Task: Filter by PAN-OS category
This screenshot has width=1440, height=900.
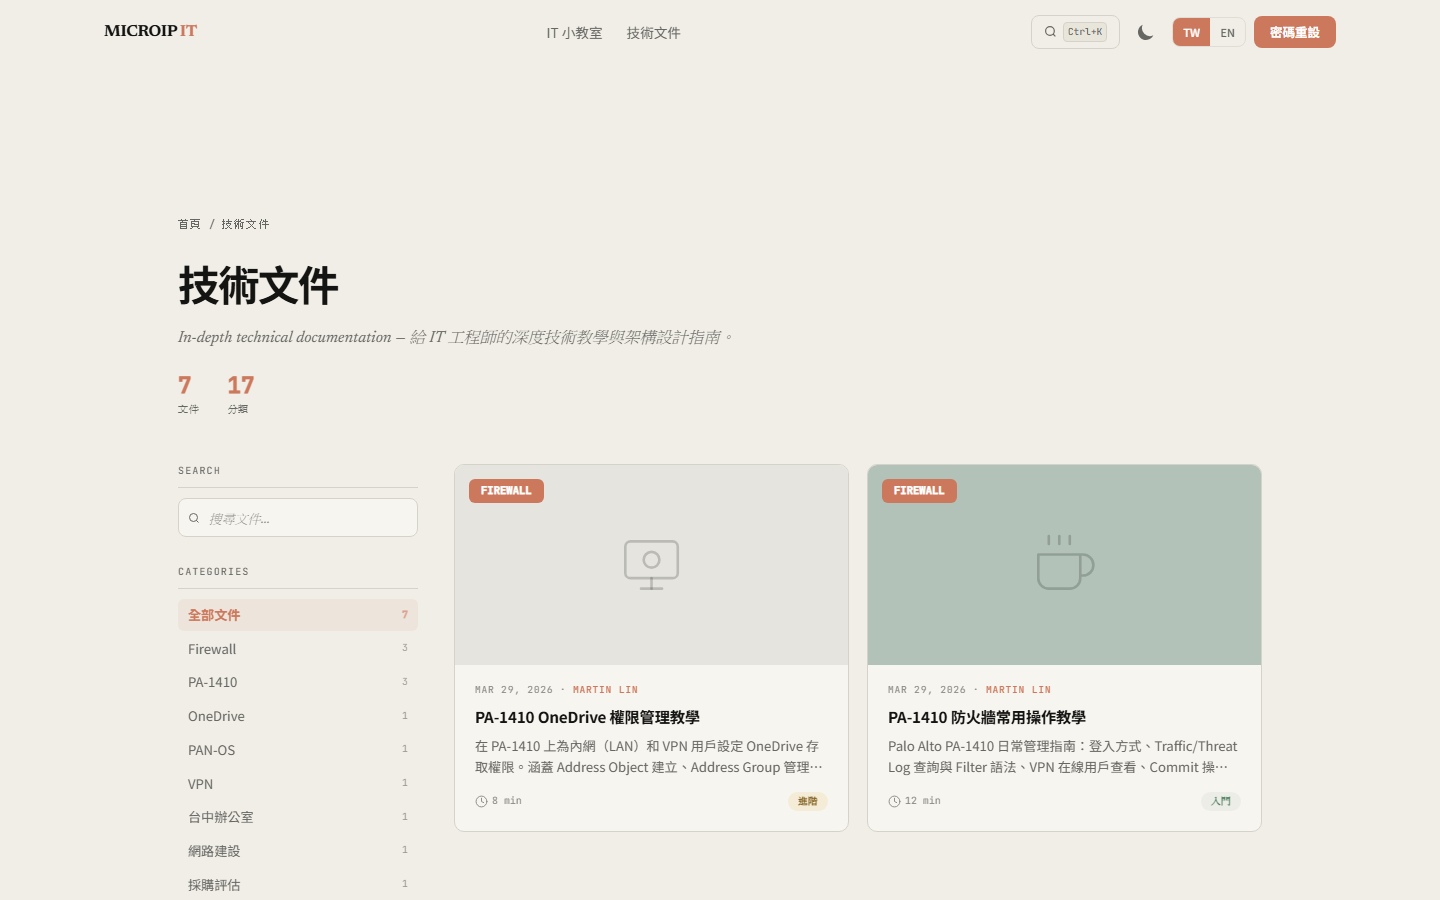Action: 298,750
